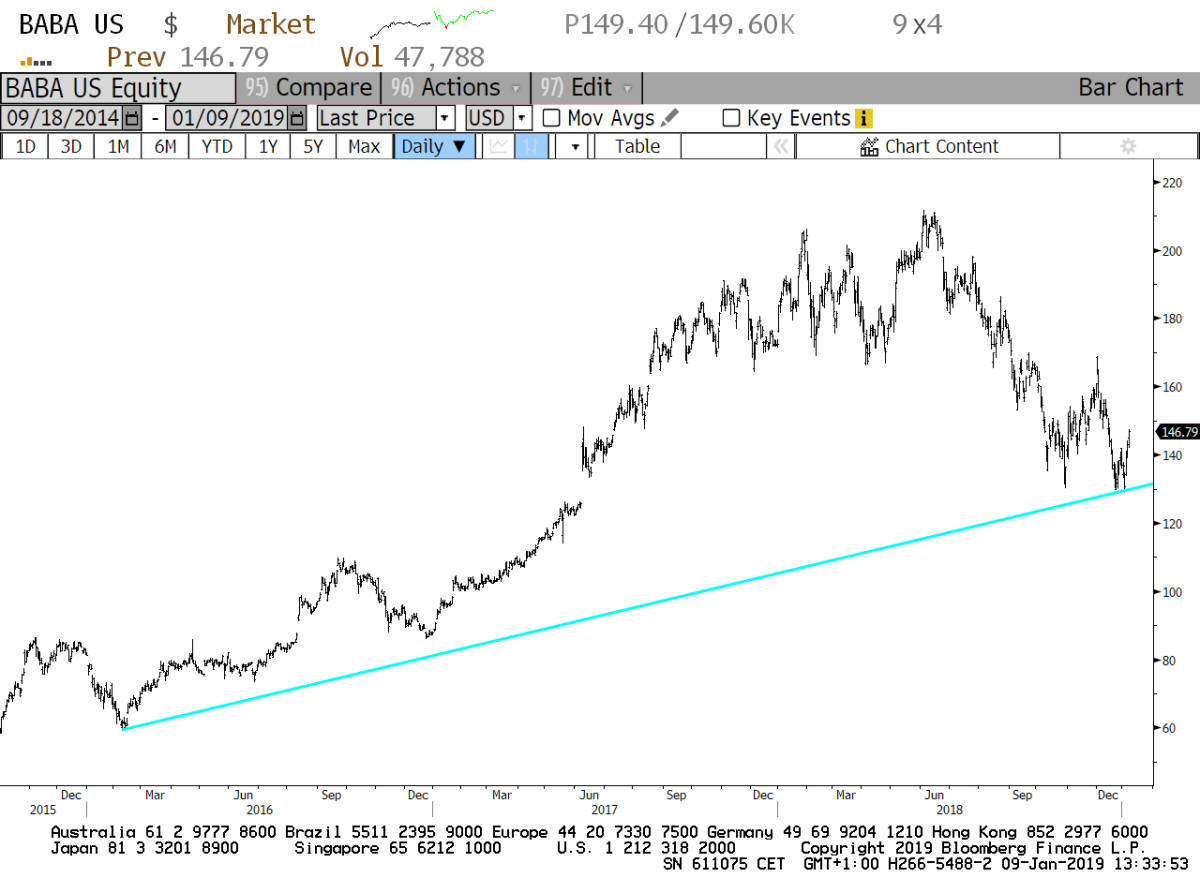Click the cyan trendline on the chart
The height and width of the screenshot is (893, 1200).
coord(637,606)
